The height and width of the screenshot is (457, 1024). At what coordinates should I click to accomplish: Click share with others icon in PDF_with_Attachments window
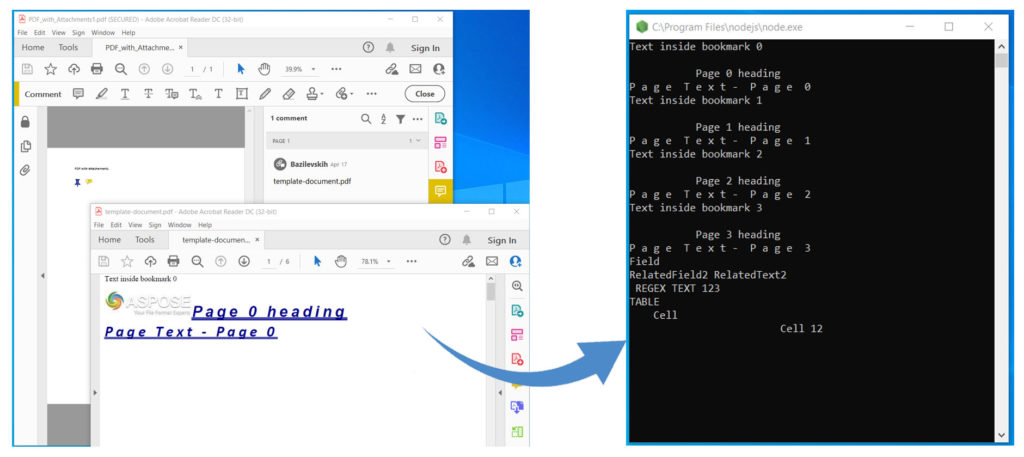pos(439,69)
